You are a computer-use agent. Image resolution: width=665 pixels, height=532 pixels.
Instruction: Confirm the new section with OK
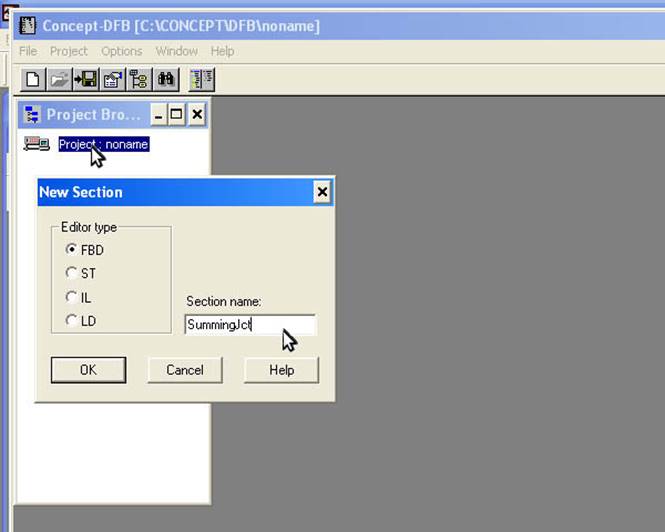coord(89,370)
